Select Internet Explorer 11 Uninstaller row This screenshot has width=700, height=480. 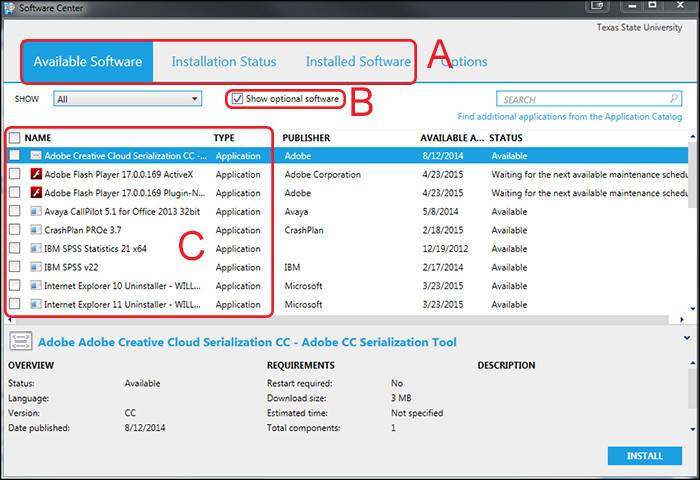(x=346, y=304)
